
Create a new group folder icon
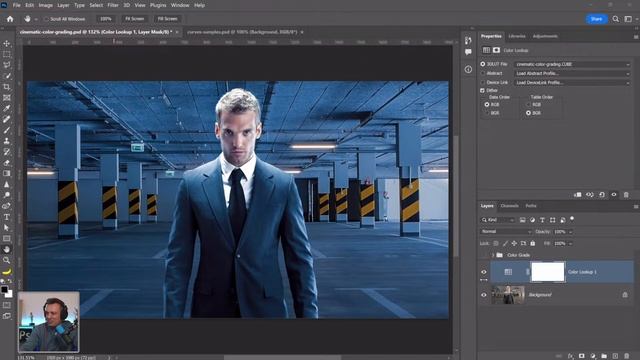pos(604,356)
